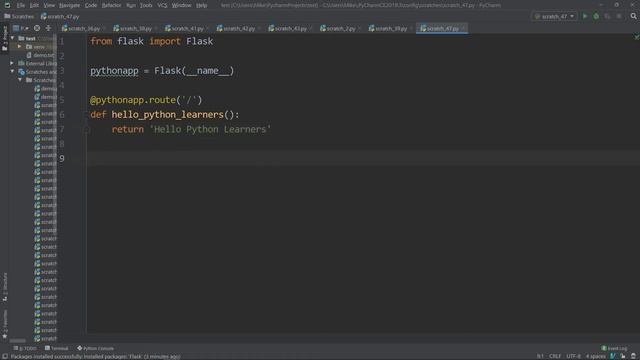Open the Navigate menu

[x=69, y=5]
